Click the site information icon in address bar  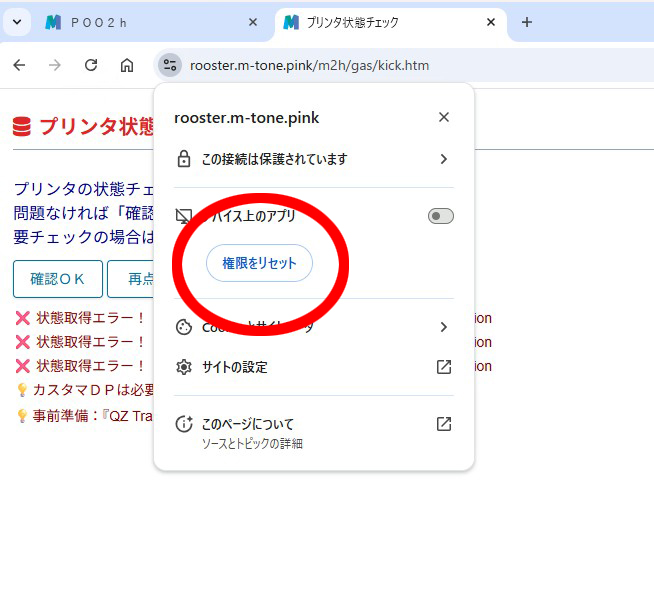(168, 65)
